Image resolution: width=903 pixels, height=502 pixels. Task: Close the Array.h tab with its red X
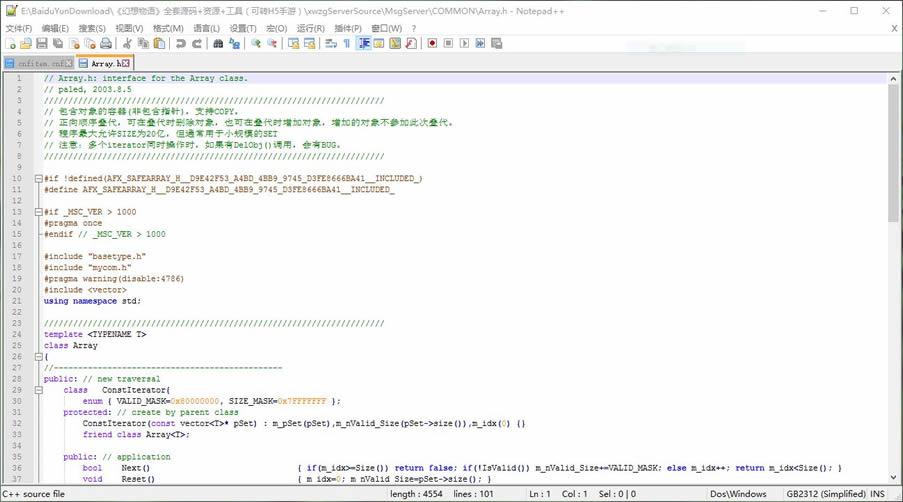tap(126, 63)
